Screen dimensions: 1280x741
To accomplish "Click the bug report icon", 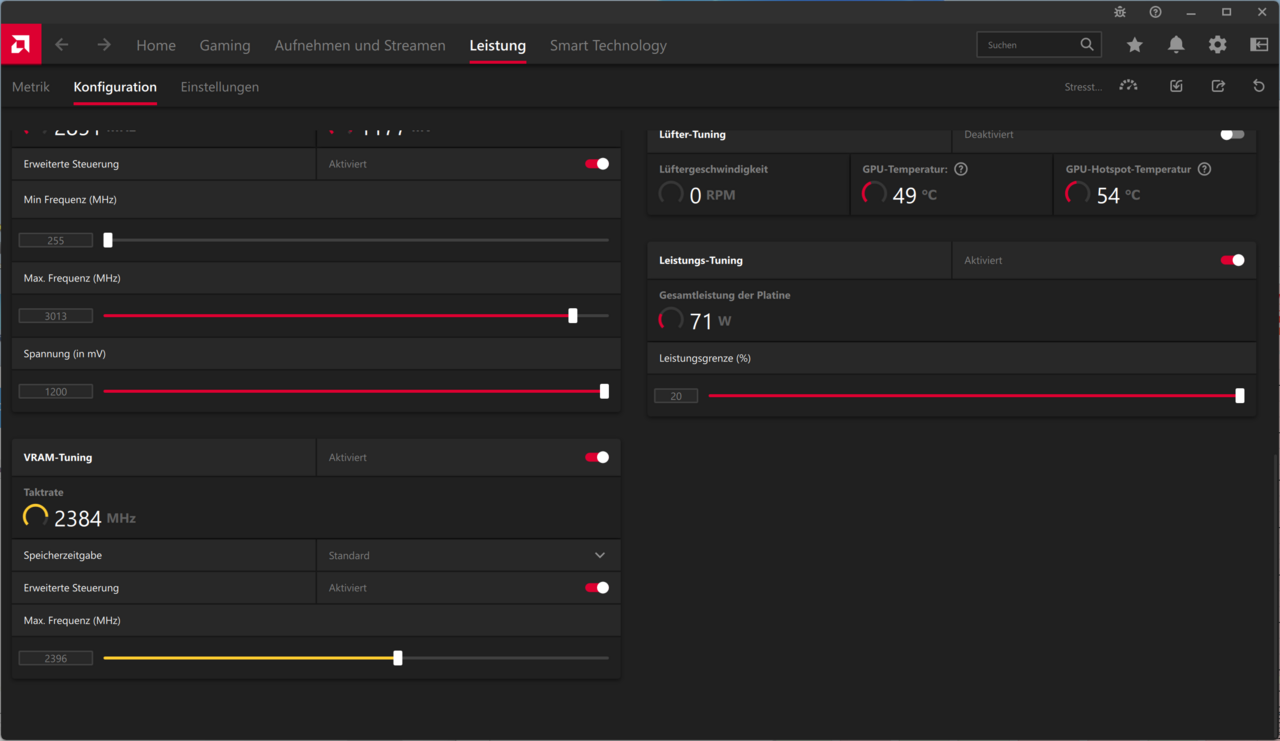I will point(1120,12).
